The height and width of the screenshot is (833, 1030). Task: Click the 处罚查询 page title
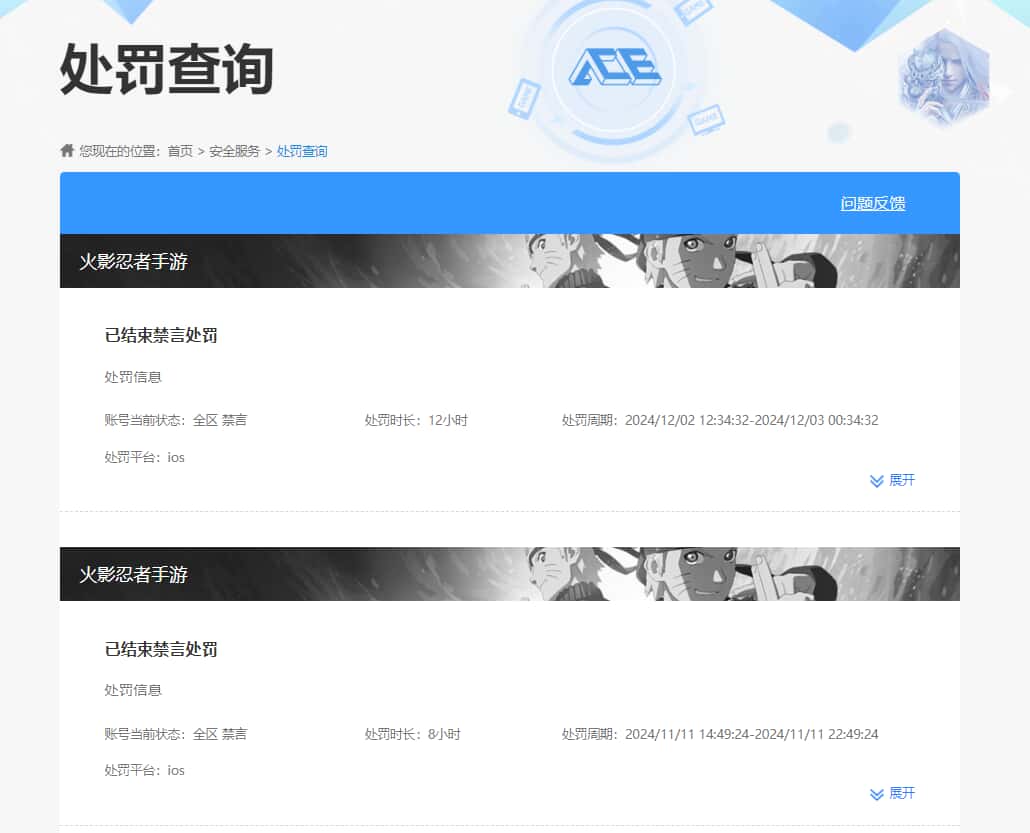click(166, 69)
